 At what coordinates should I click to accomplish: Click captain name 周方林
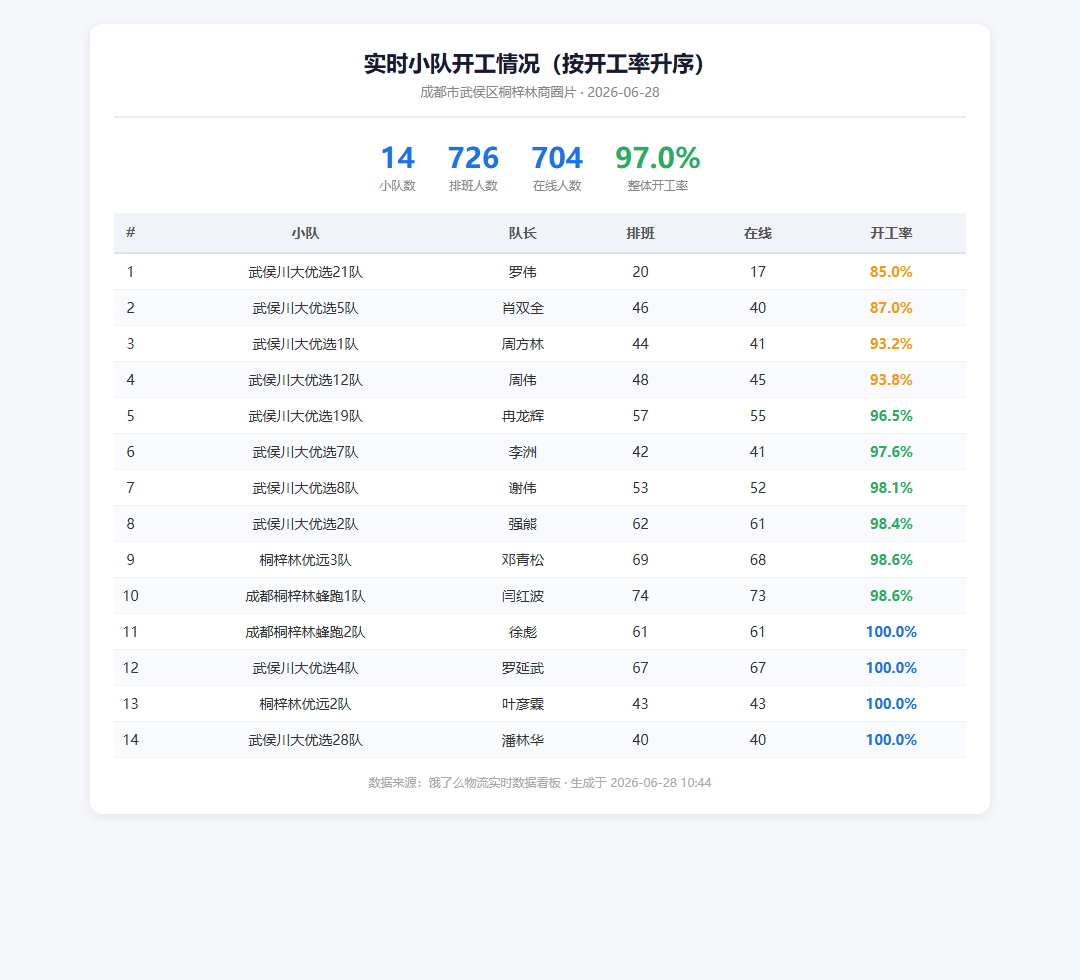click(523, 344)
